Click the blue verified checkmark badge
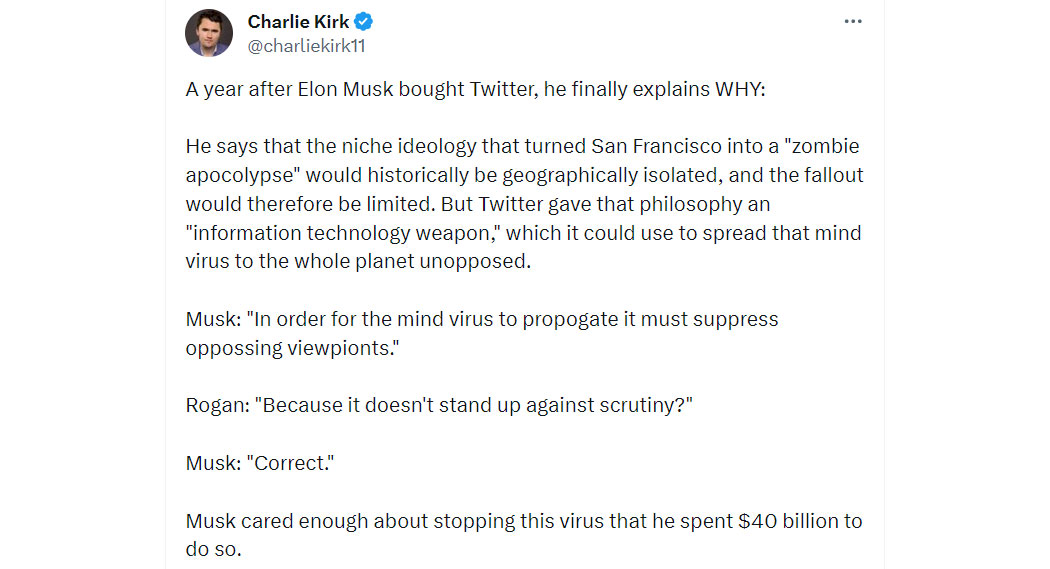1050x569 pixels. click(x=364, y=22)
